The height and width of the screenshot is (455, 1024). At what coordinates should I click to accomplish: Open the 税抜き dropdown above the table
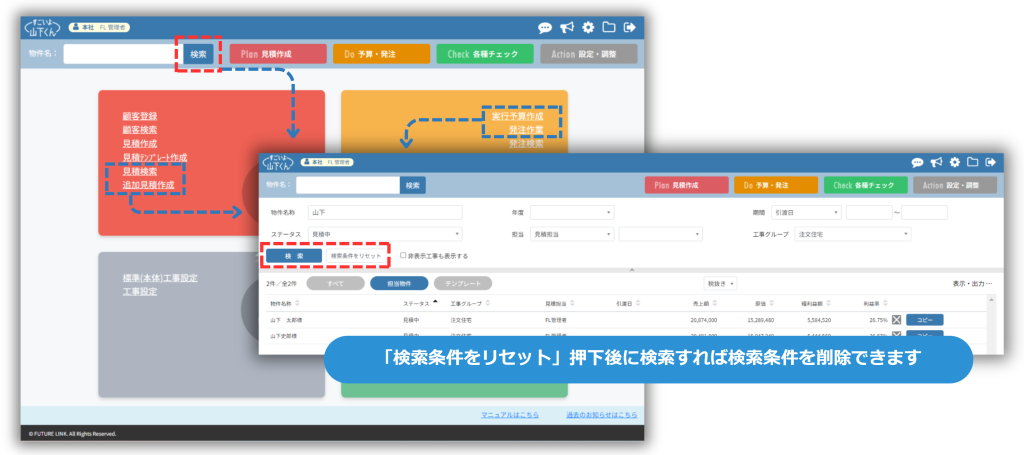[721, 284]
